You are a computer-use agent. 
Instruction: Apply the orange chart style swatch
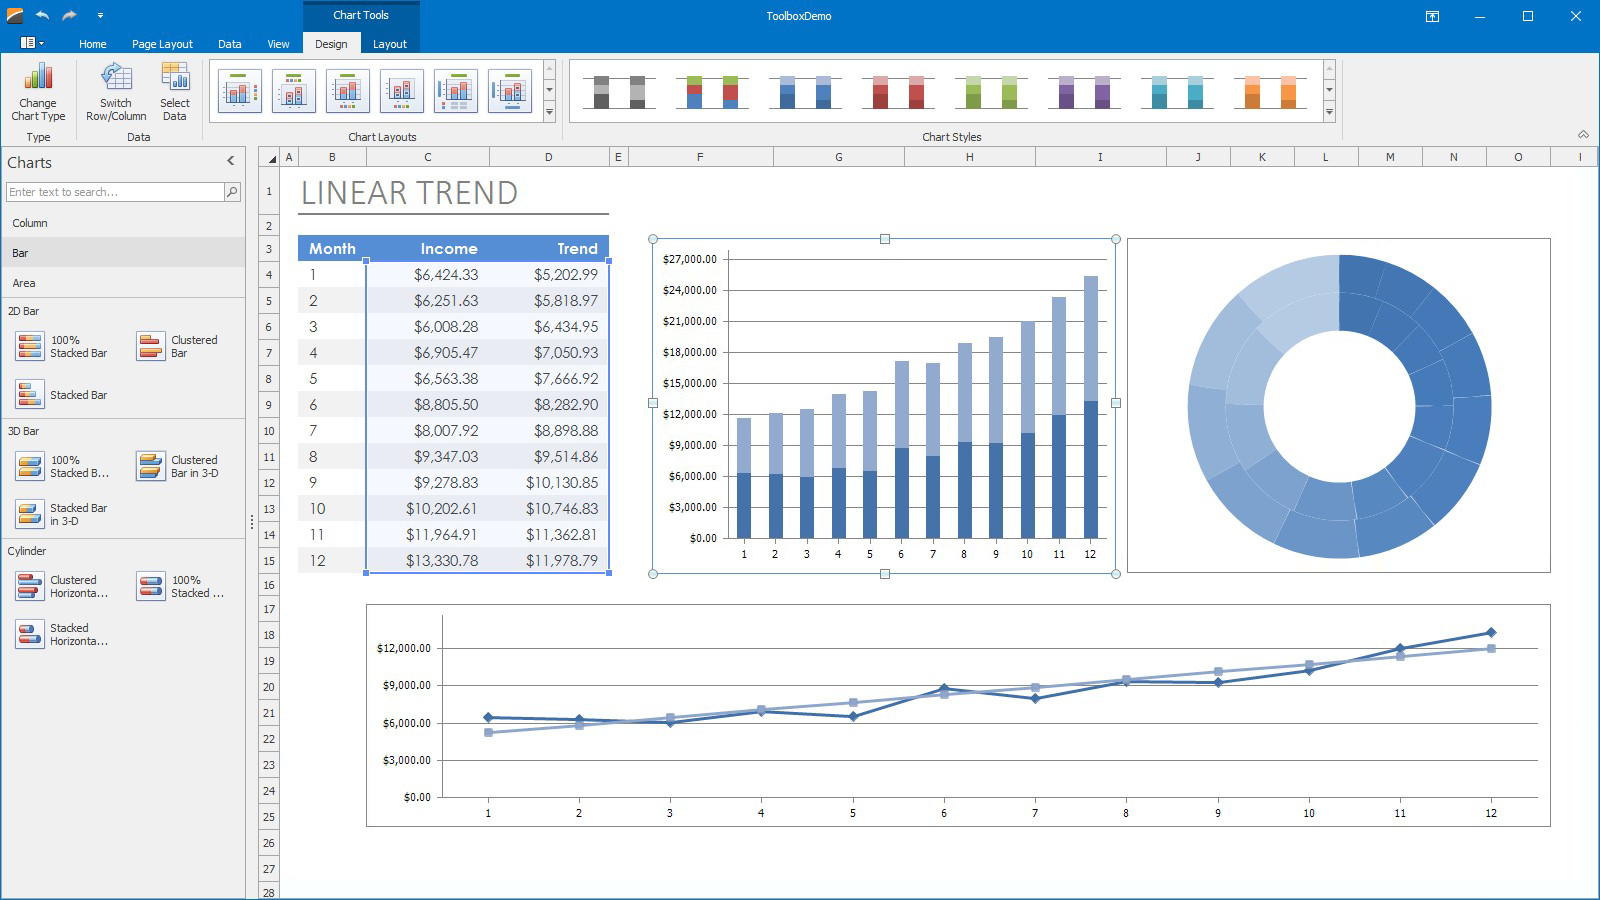pos(1270,91)
